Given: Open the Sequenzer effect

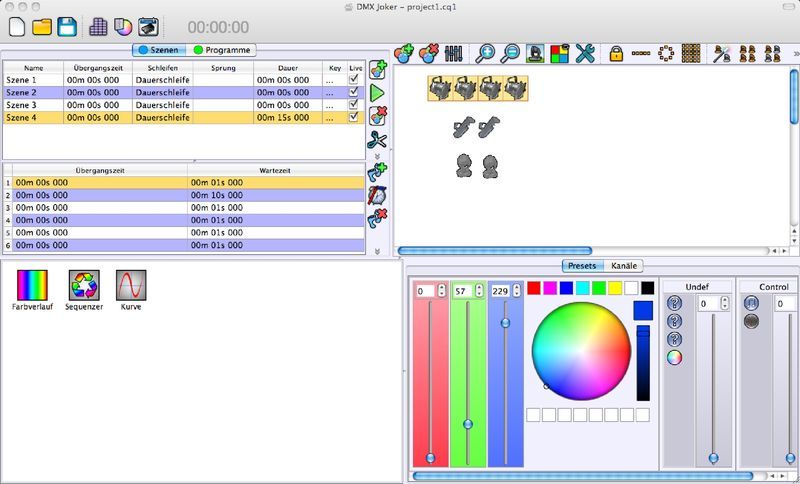Looking at the screenshot, I should point(84,290).
